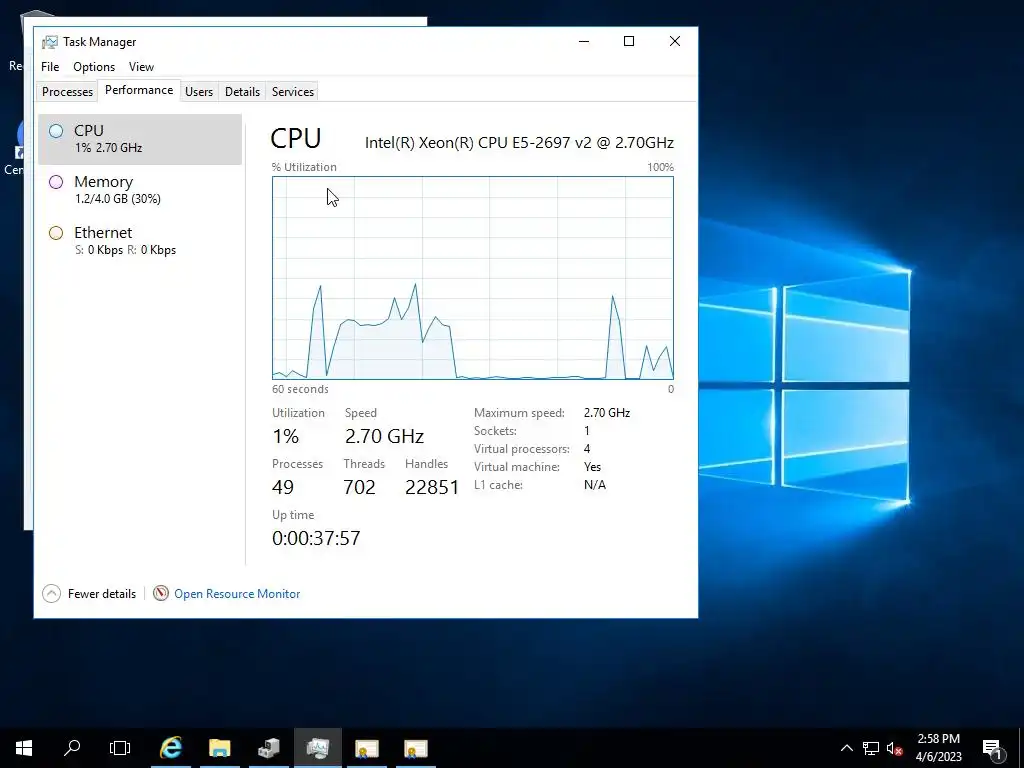Select the Performance tab
This screenshot has width=1024, height=768.
(139, 90)
